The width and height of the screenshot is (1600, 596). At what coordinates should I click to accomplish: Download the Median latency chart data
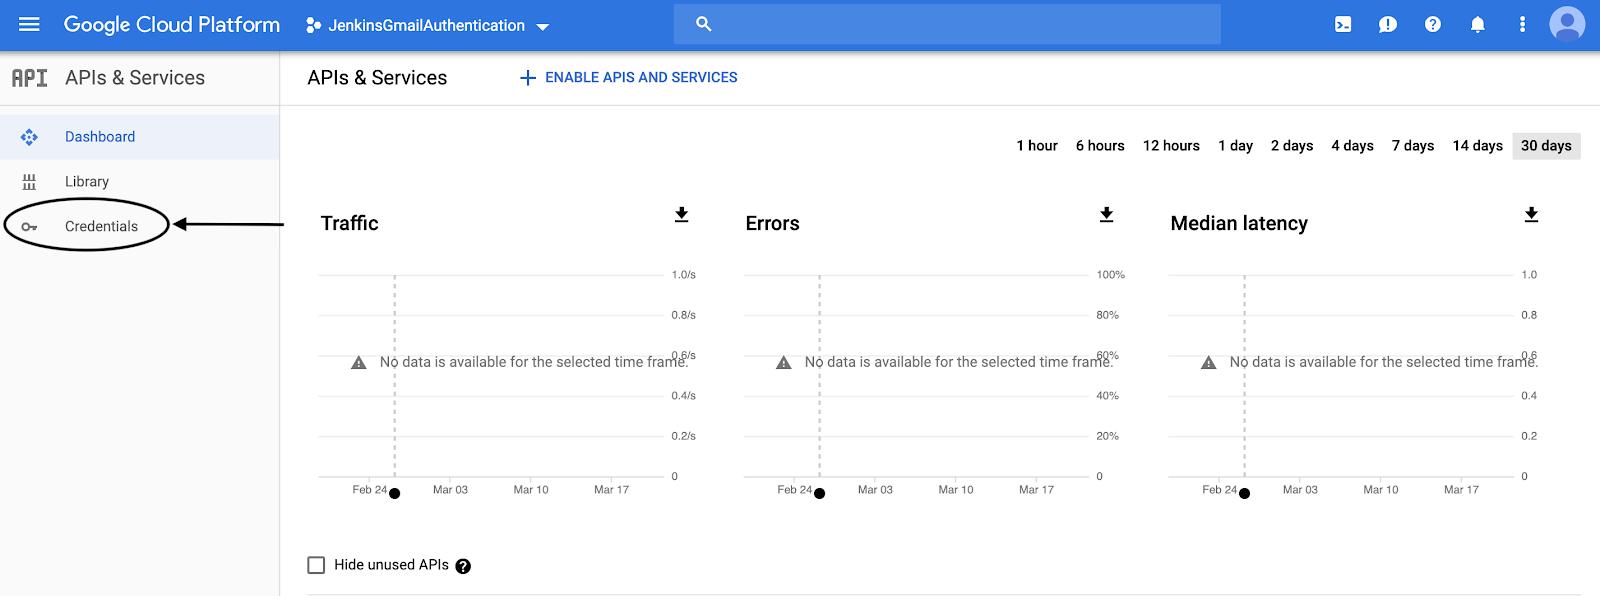click(x=1531, y=215)
